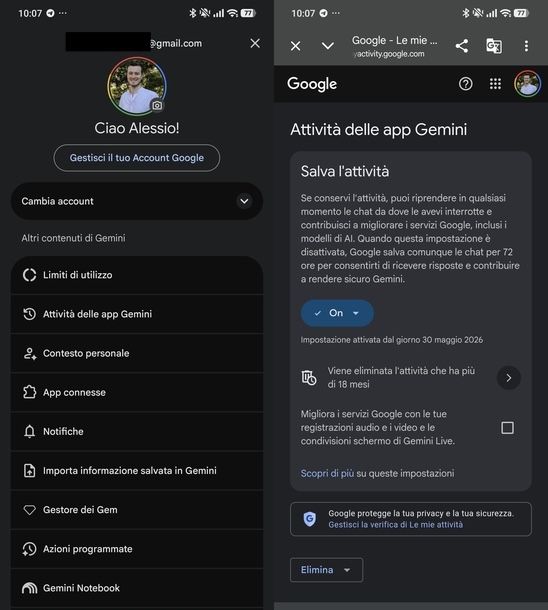
Task: Tap the browser URL title area
Action: [x=394, y=46]
